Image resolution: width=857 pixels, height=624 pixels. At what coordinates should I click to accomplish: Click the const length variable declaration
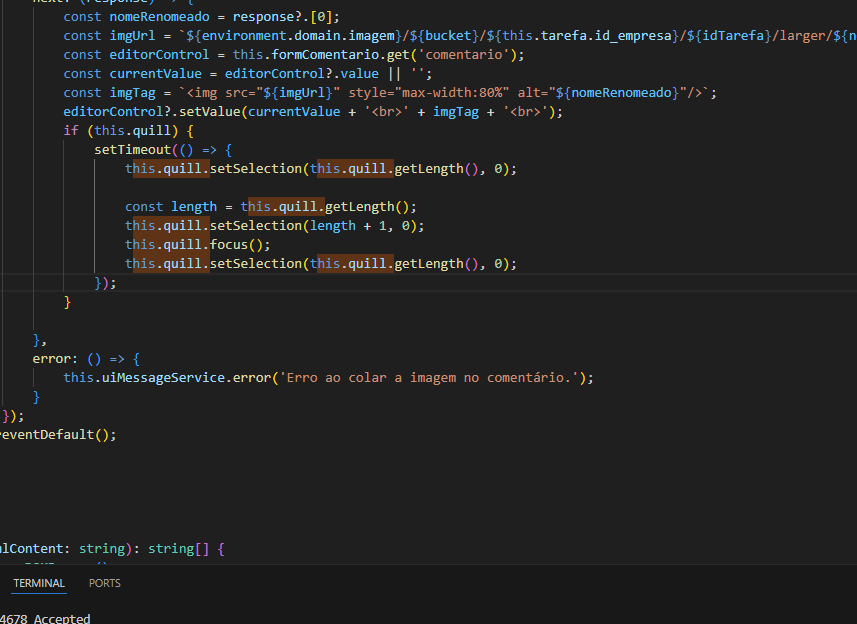tap(193, 207)
